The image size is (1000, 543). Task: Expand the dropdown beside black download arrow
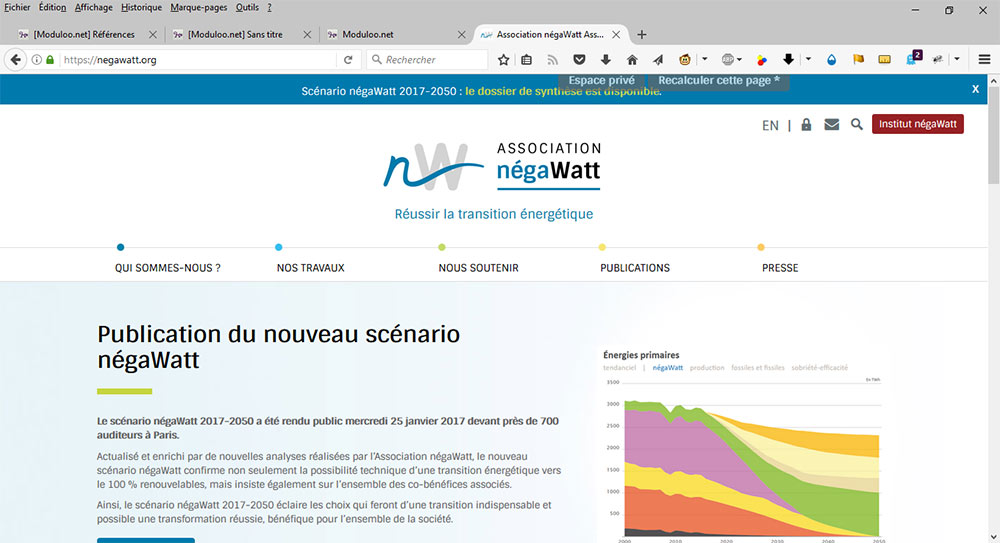[808, 59]
